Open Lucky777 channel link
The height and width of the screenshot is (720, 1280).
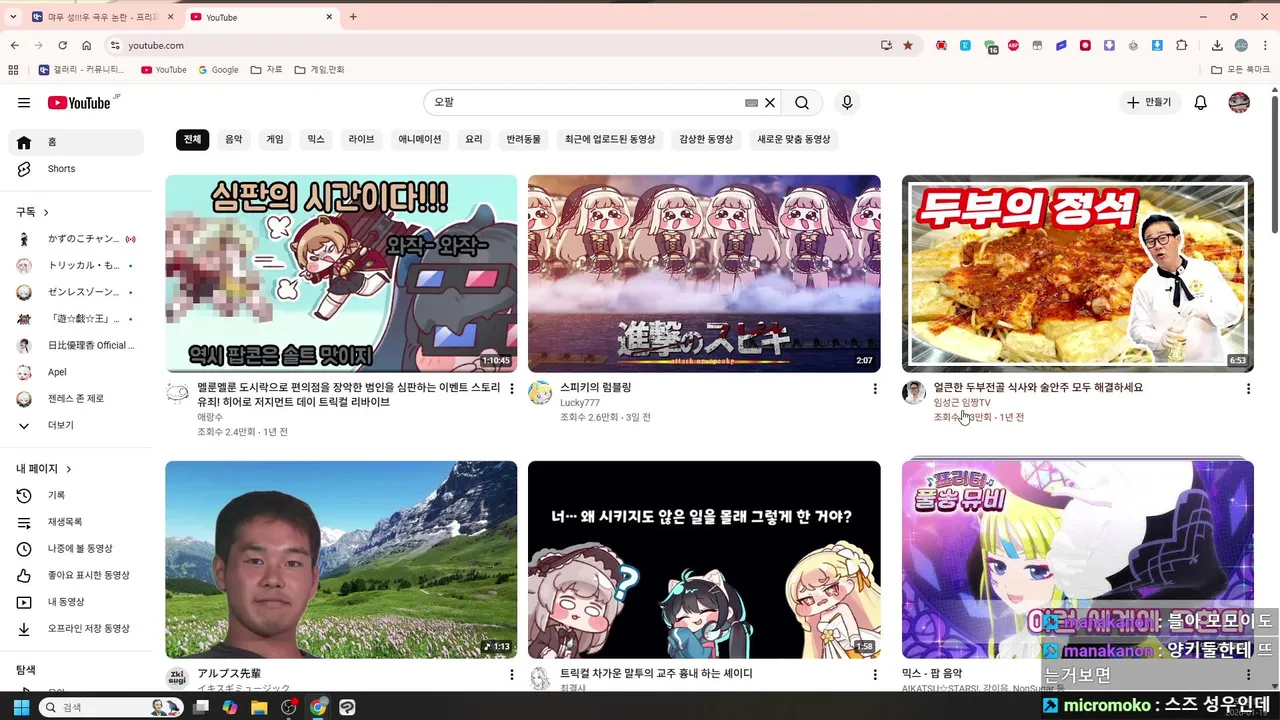tap(580, 403)
